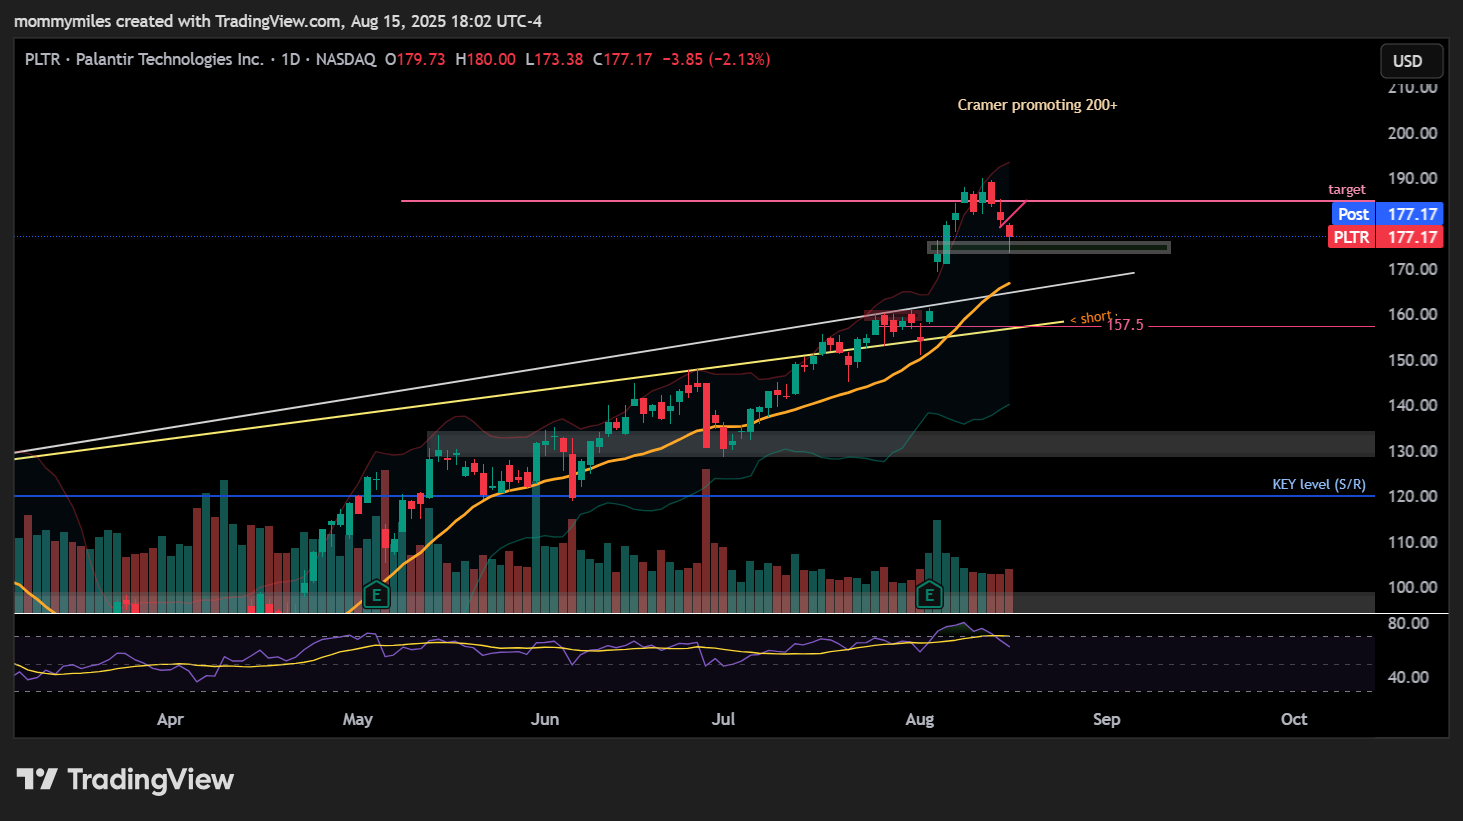Click the 157.5 price annotation
The height and width of the screenshot is (821, 1463).
pos(1125,325)
